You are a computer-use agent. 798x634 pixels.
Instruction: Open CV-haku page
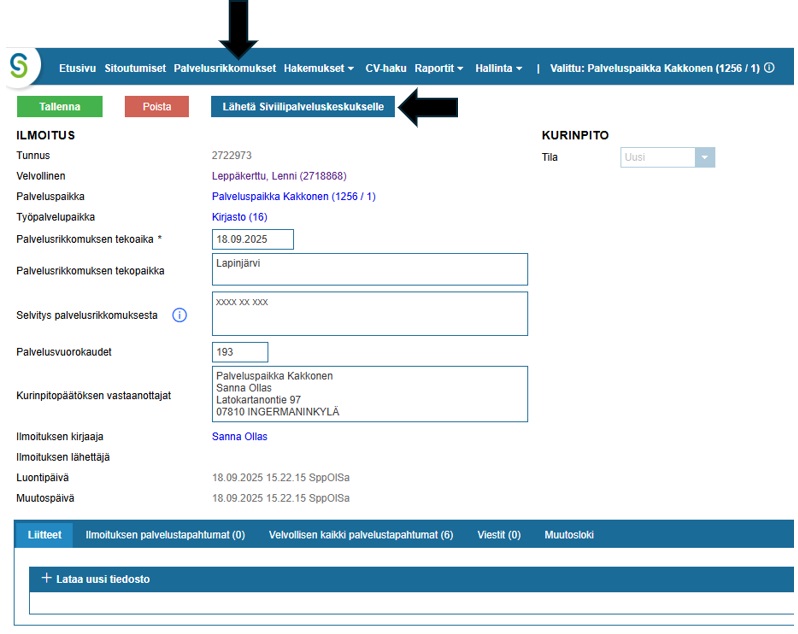385,68
